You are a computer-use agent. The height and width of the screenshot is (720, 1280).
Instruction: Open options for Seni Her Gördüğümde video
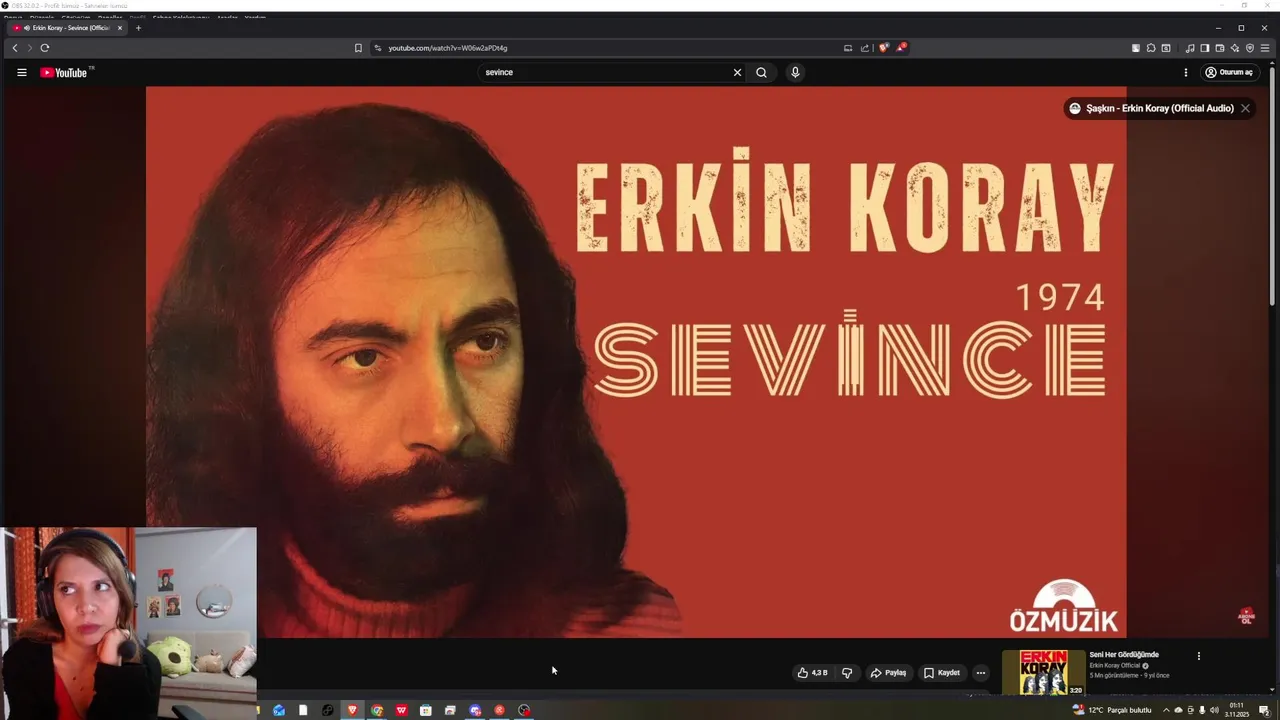(1199, 656)
